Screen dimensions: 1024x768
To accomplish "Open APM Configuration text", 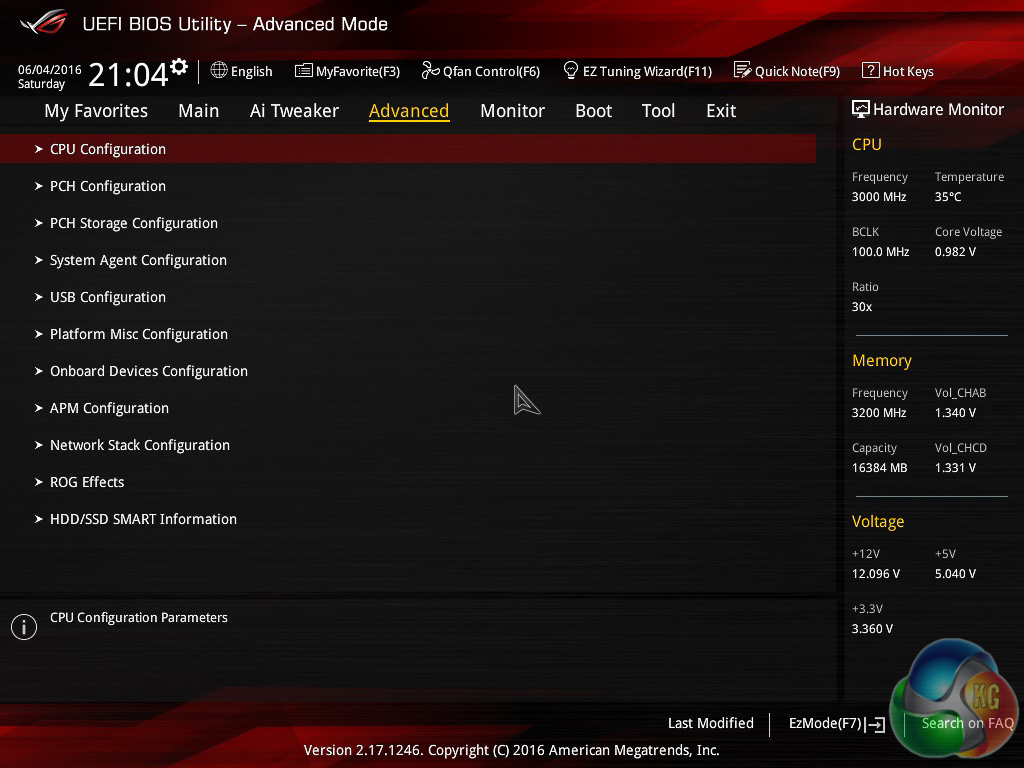I will (109, 409).
